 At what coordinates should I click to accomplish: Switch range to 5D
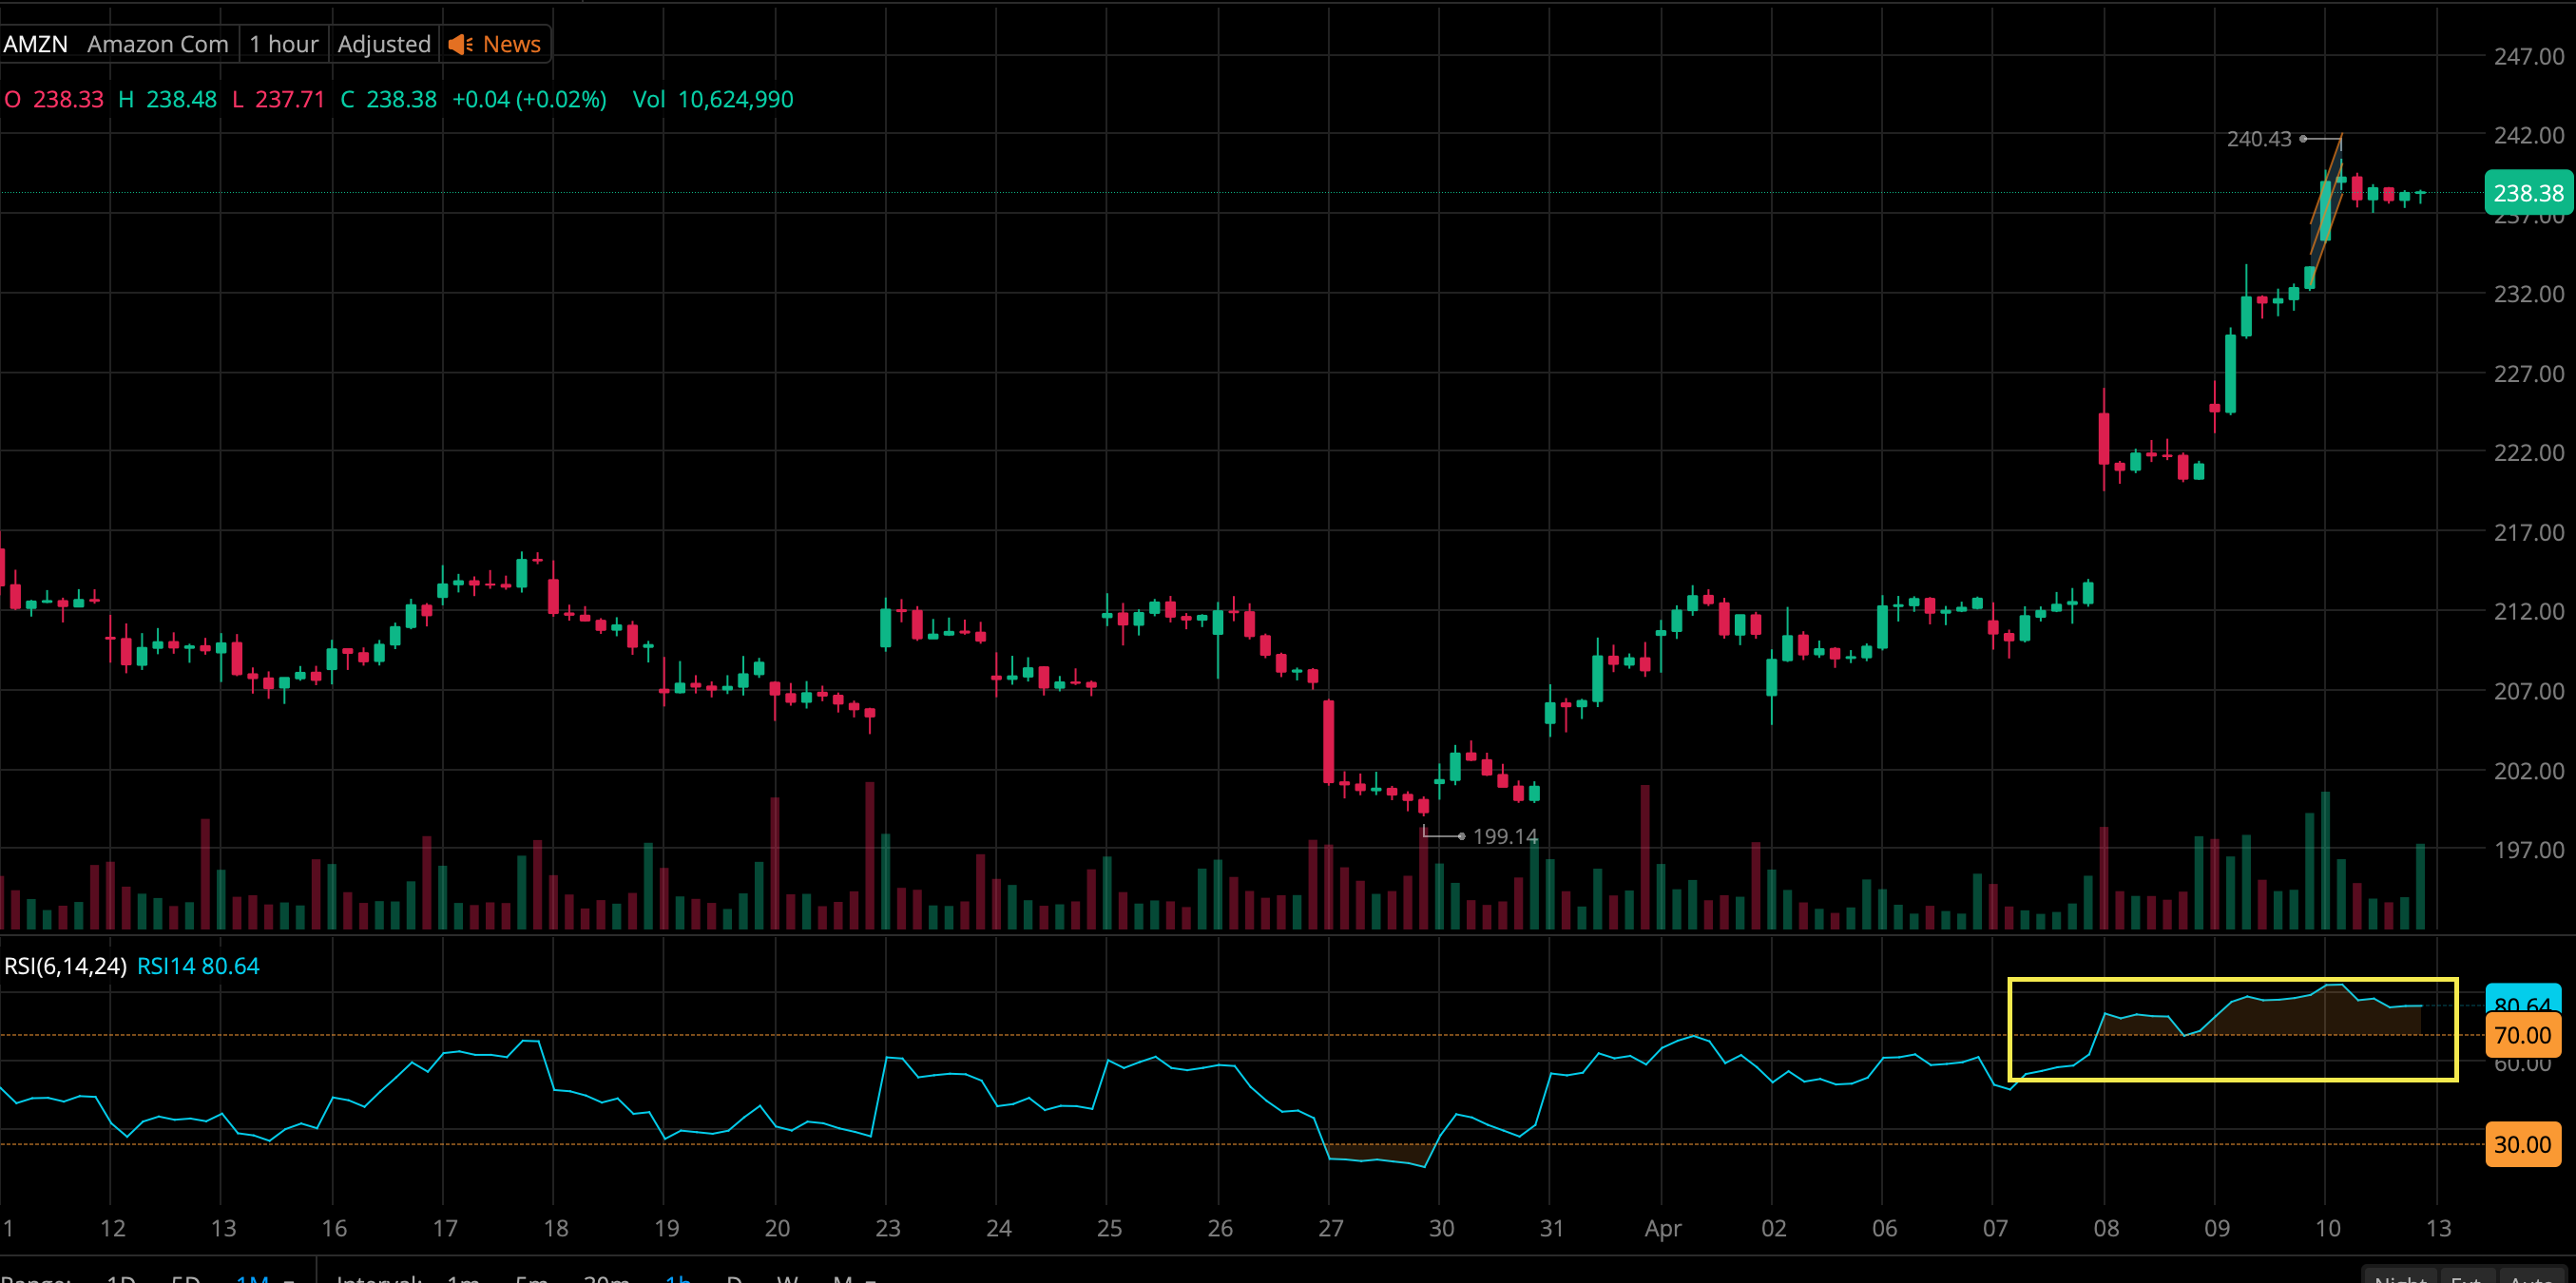point(186,1279)
